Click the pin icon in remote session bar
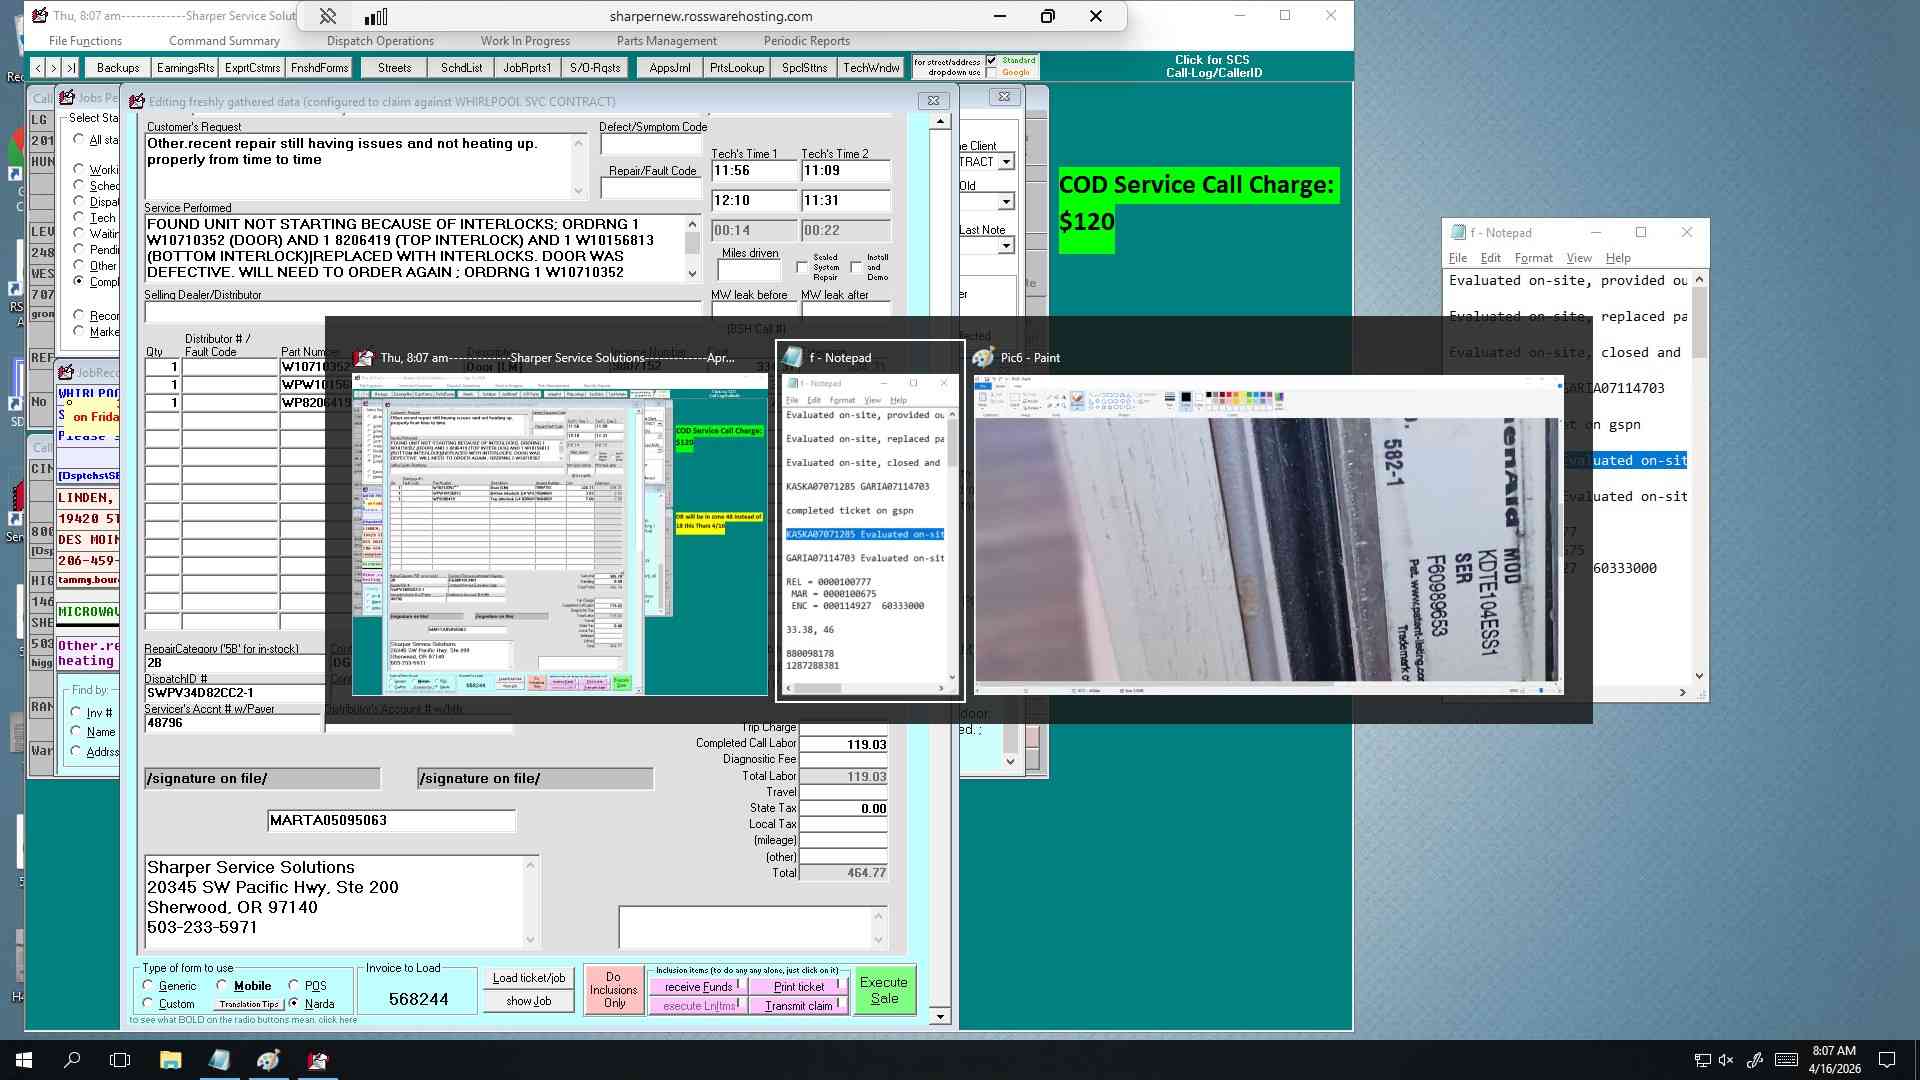 coord(327,16)
